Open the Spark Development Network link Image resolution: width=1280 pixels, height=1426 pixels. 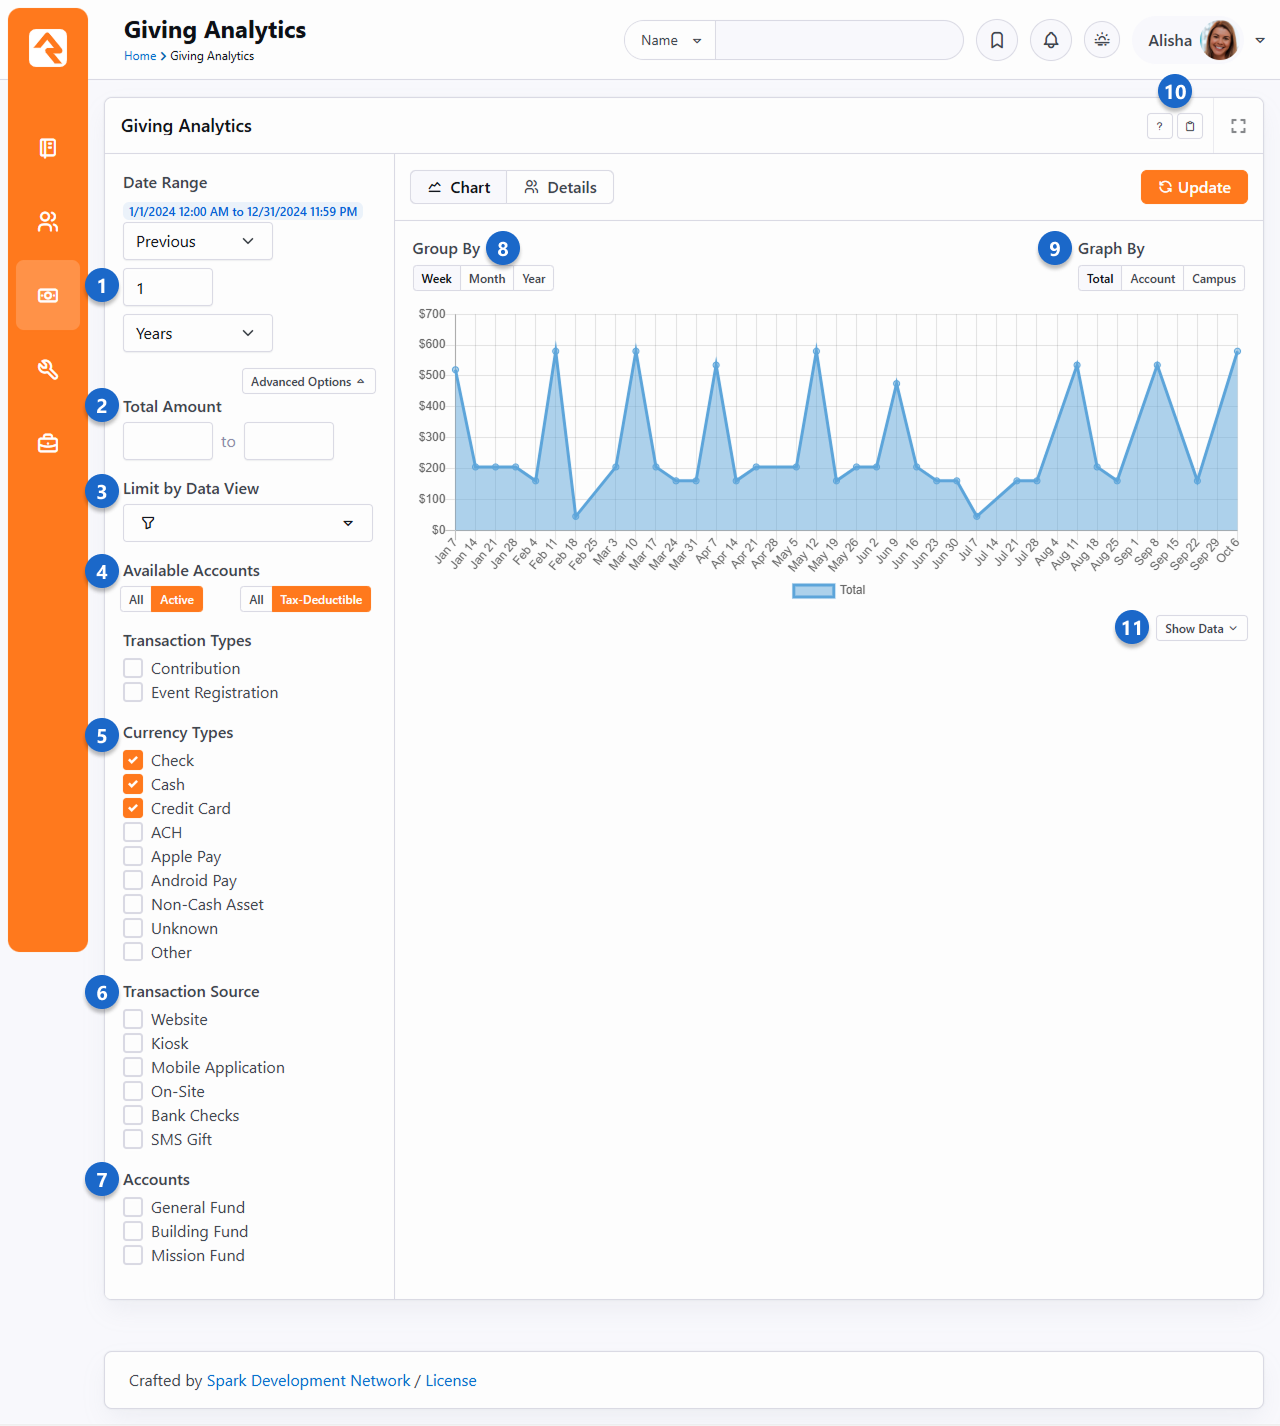coord(308,1381)
